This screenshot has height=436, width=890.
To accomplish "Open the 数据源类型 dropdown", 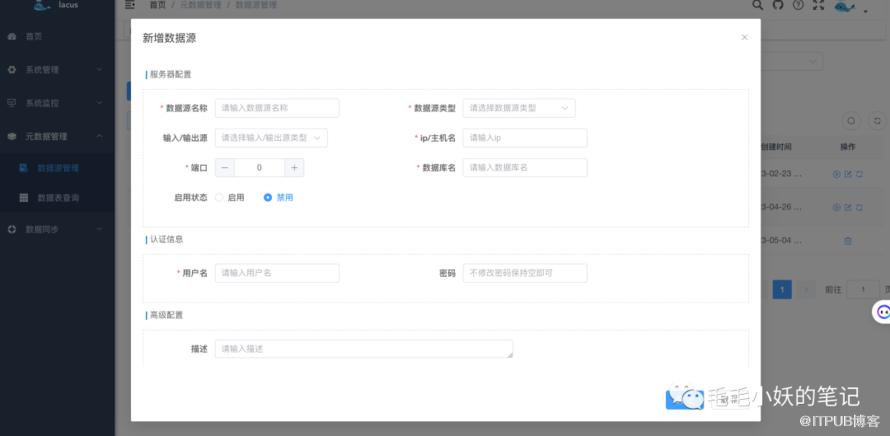I will point(518,108).
